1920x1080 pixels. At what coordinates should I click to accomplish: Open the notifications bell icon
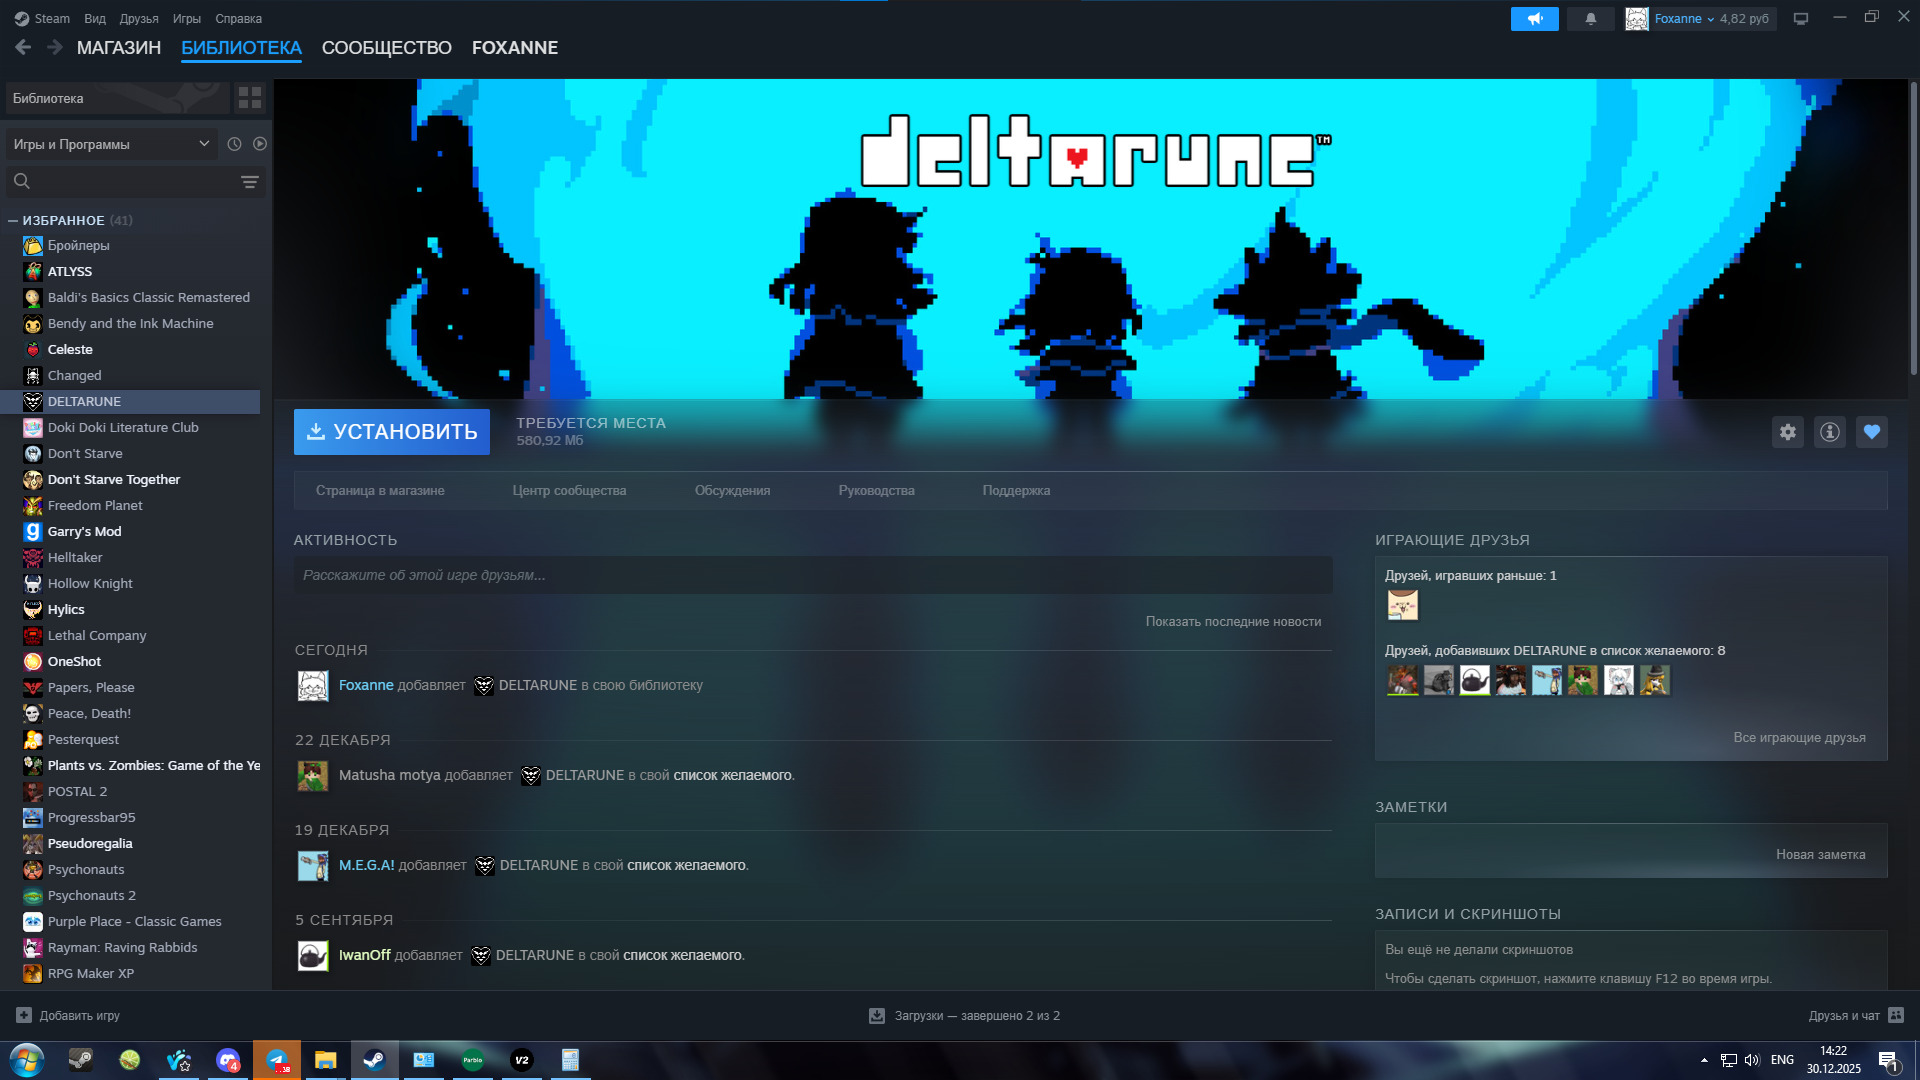pos(1590,19)
